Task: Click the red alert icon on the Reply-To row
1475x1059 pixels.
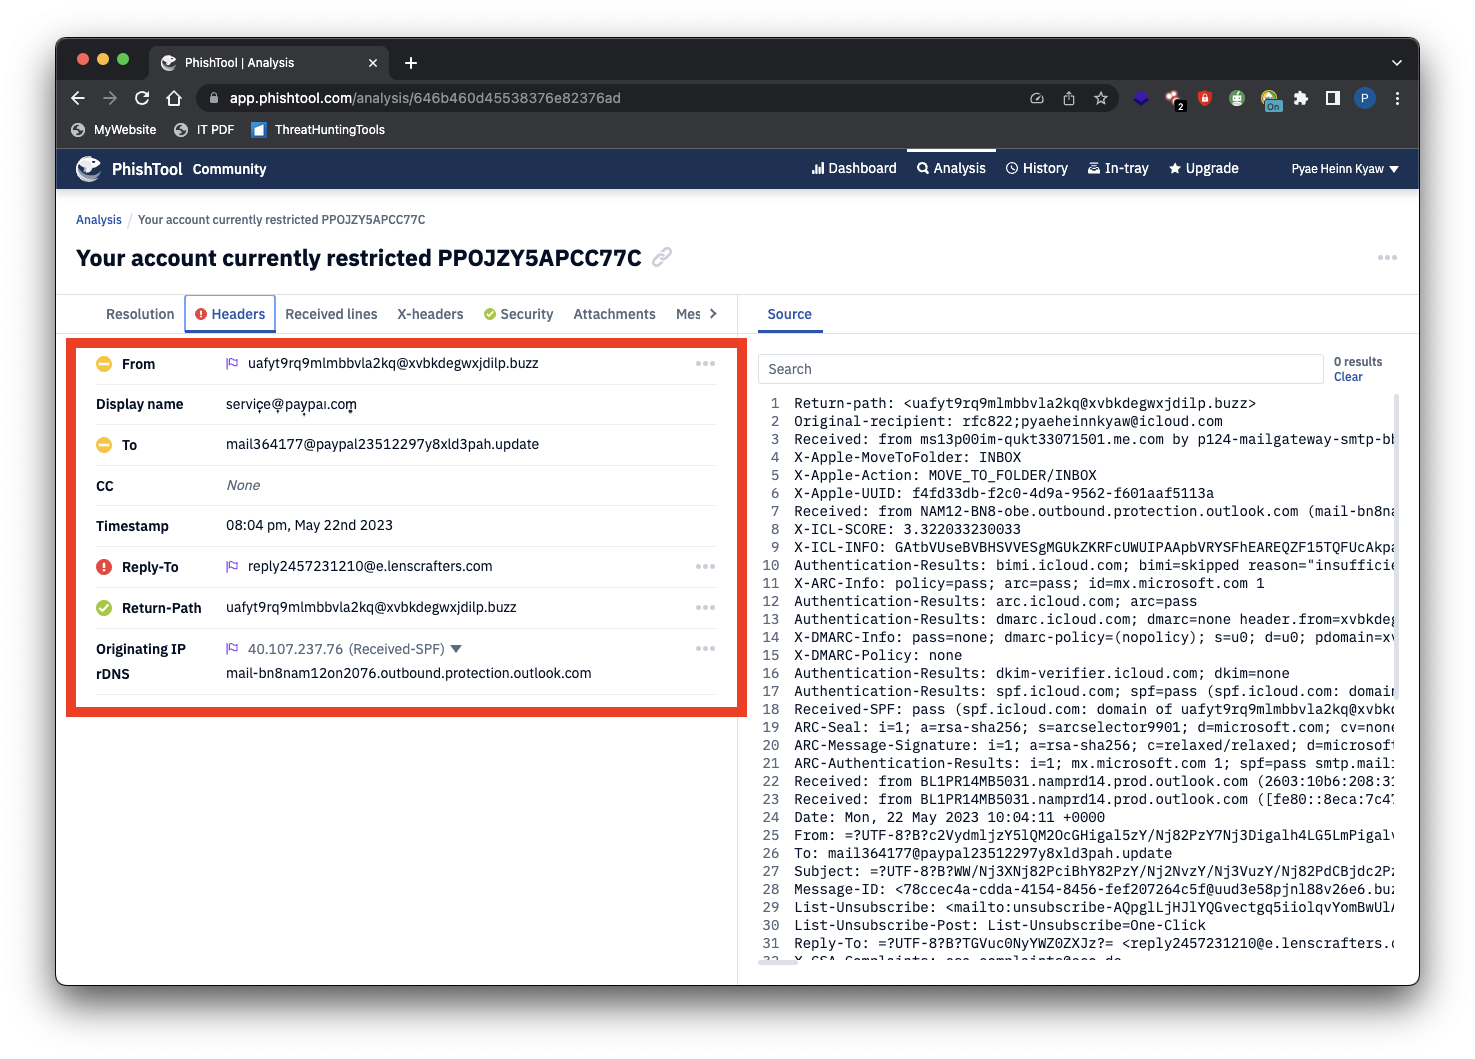Action: tap(104, 567)
